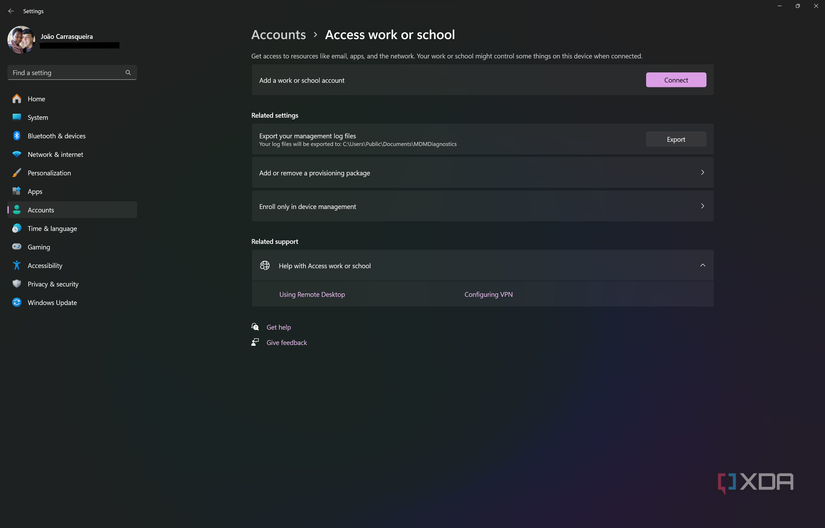The width and height of the screenshot is (825, 528).
Task: Click Add a work or school account text
Action: (x=301, y=80)
